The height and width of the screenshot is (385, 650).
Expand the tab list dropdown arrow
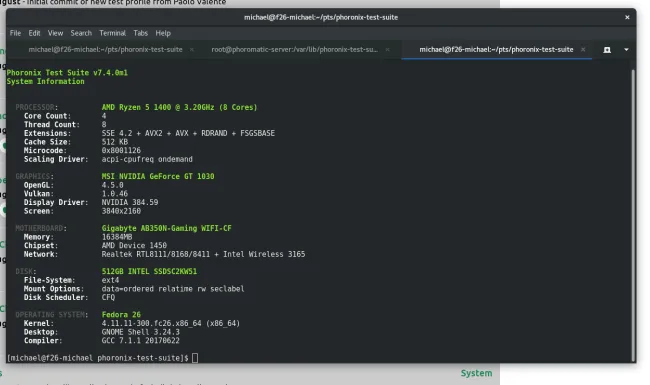click(x=626, y=50)
